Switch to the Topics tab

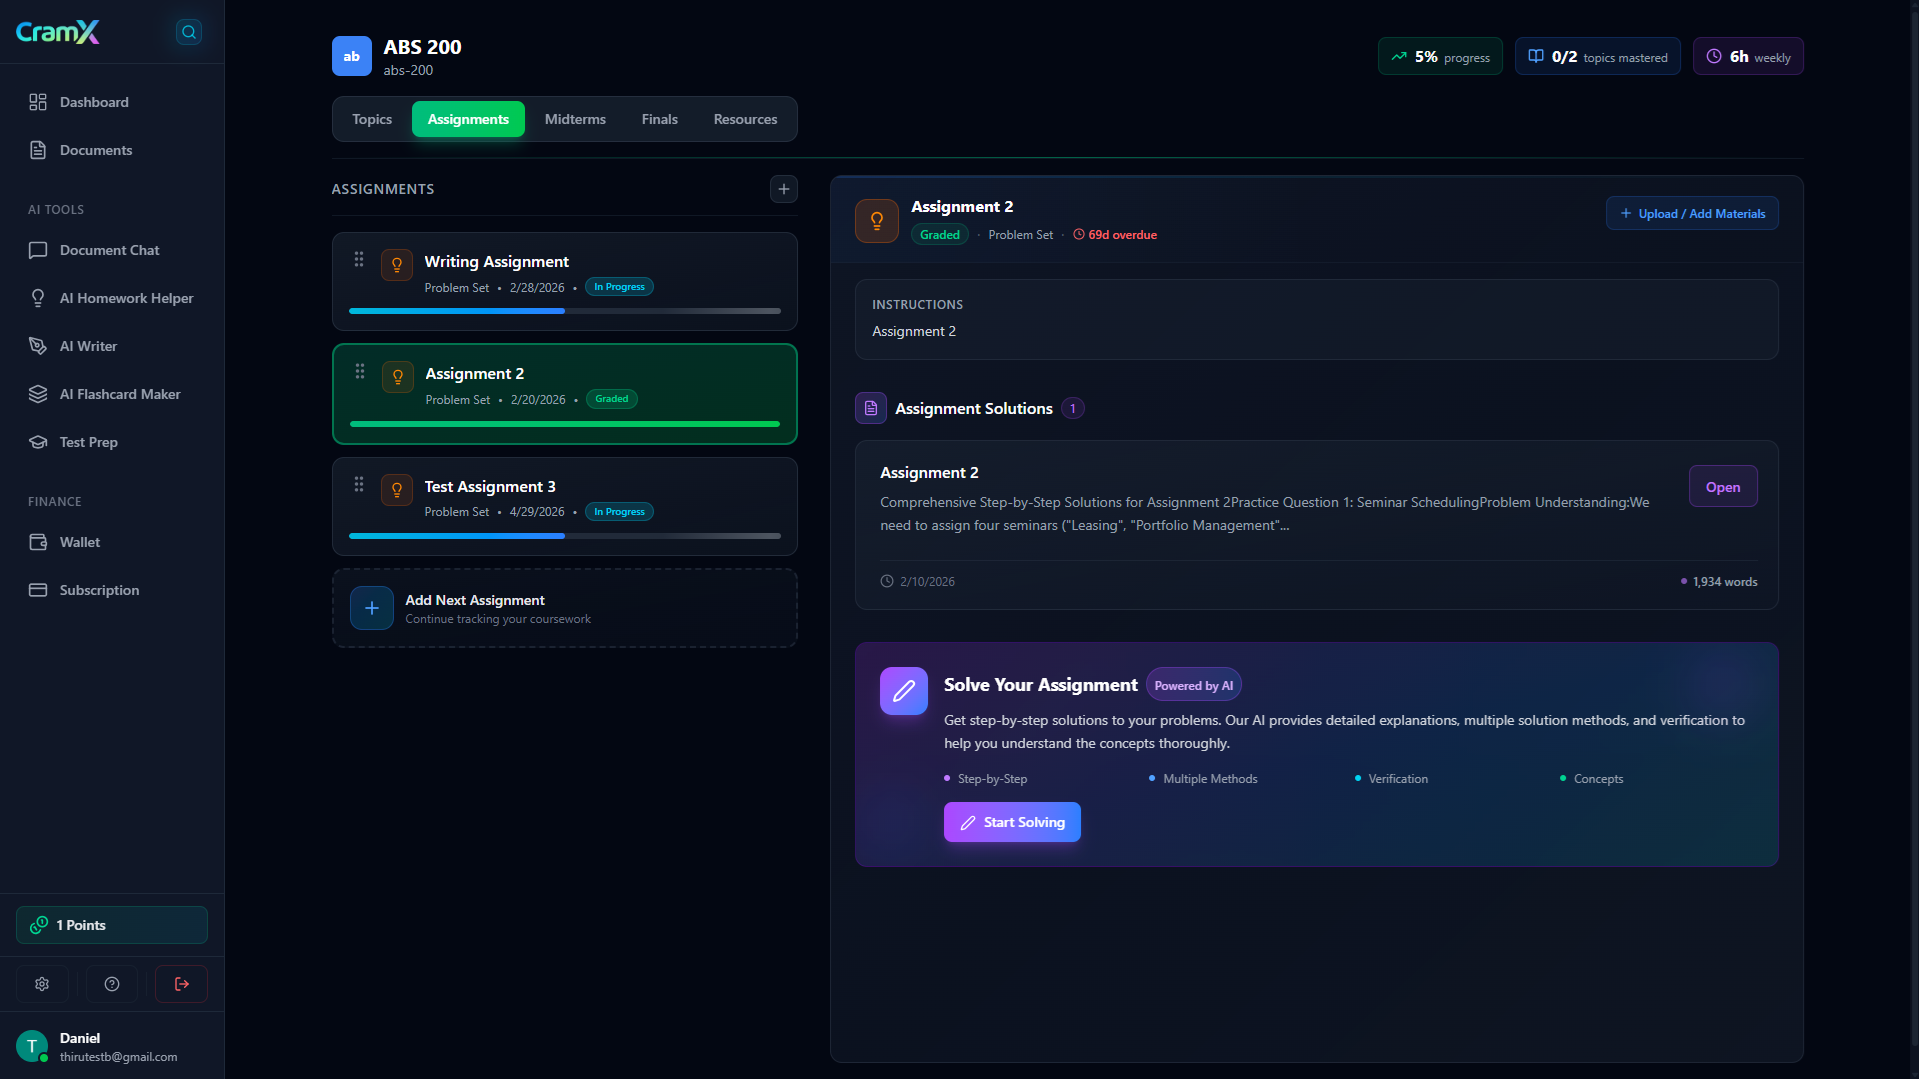pyautogui.click(x=372, y=119)
